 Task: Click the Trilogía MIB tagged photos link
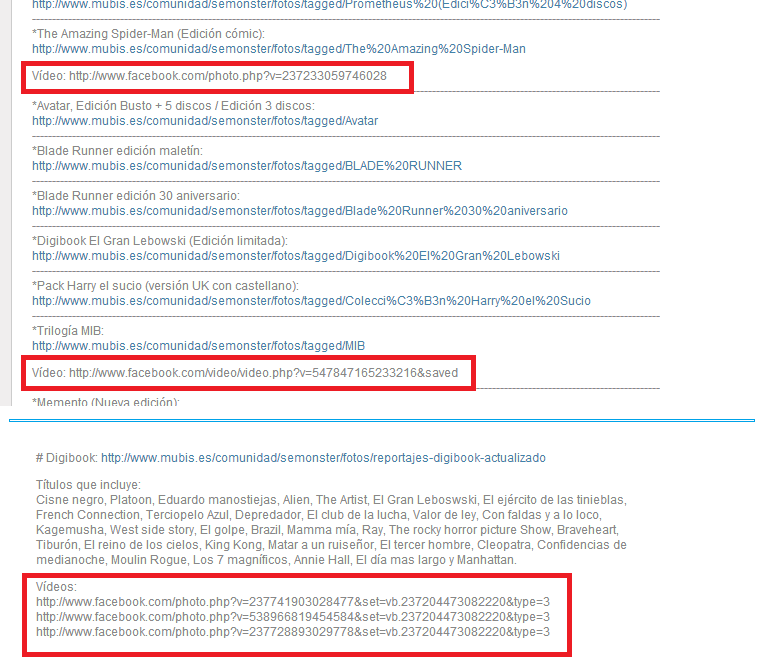198,346
